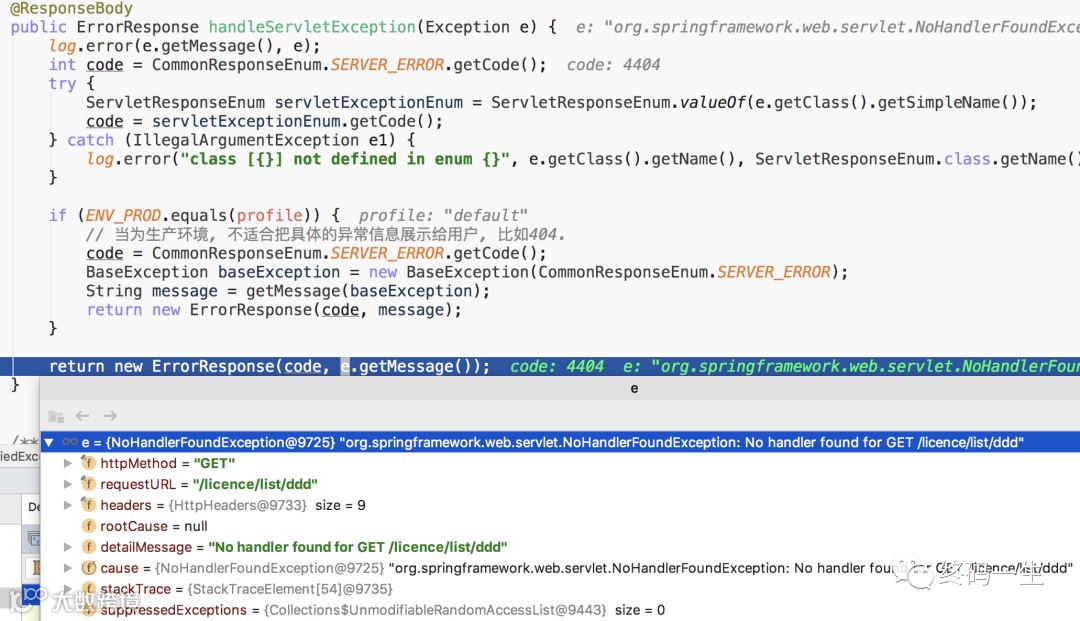Click the inline hint "code: 4404" after getCode()

tap(613, 65)
